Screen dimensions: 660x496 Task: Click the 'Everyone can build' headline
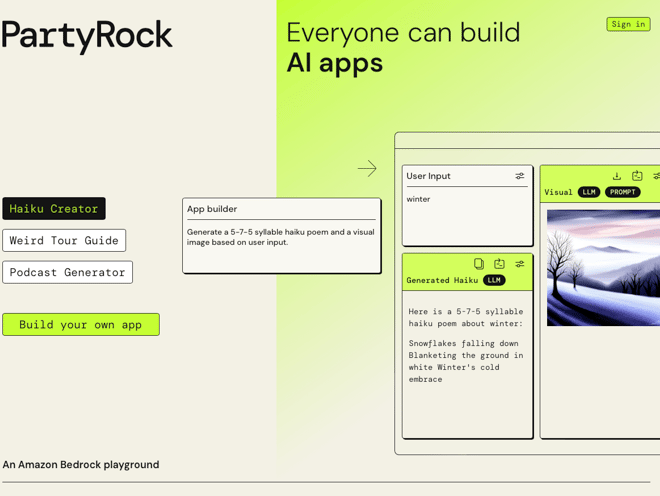tap(403, 32)
